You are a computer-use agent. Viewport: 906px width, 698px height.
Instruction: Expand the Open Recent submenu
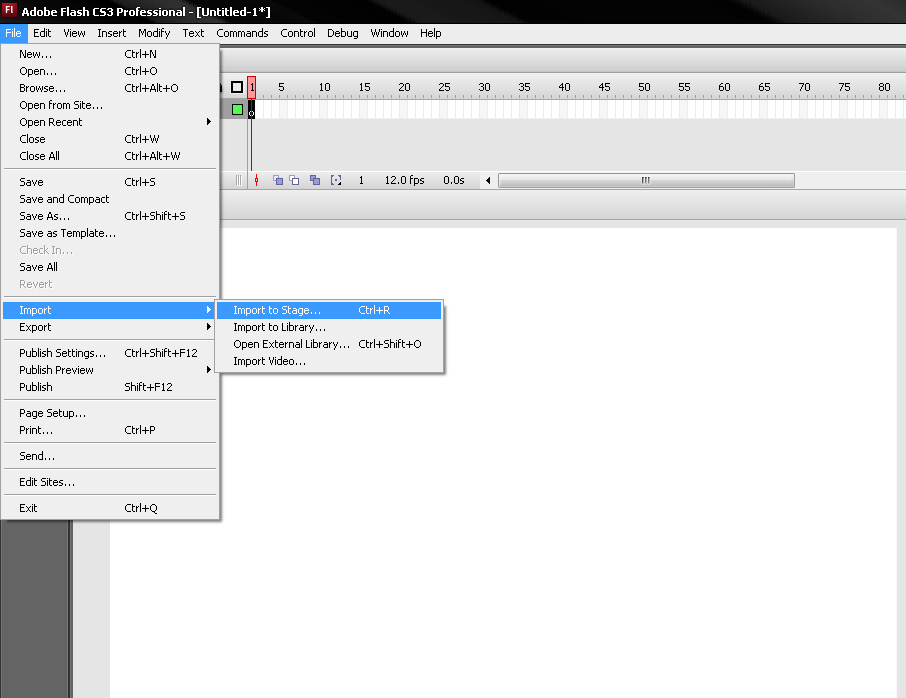point(110,122)
